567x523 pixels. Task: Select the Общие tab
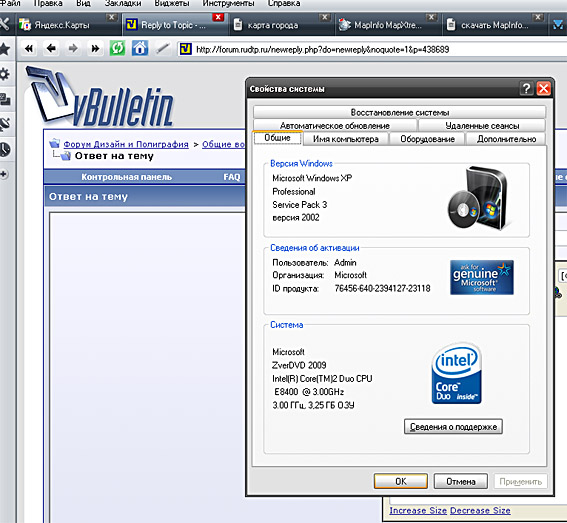(x=277, y=138)
